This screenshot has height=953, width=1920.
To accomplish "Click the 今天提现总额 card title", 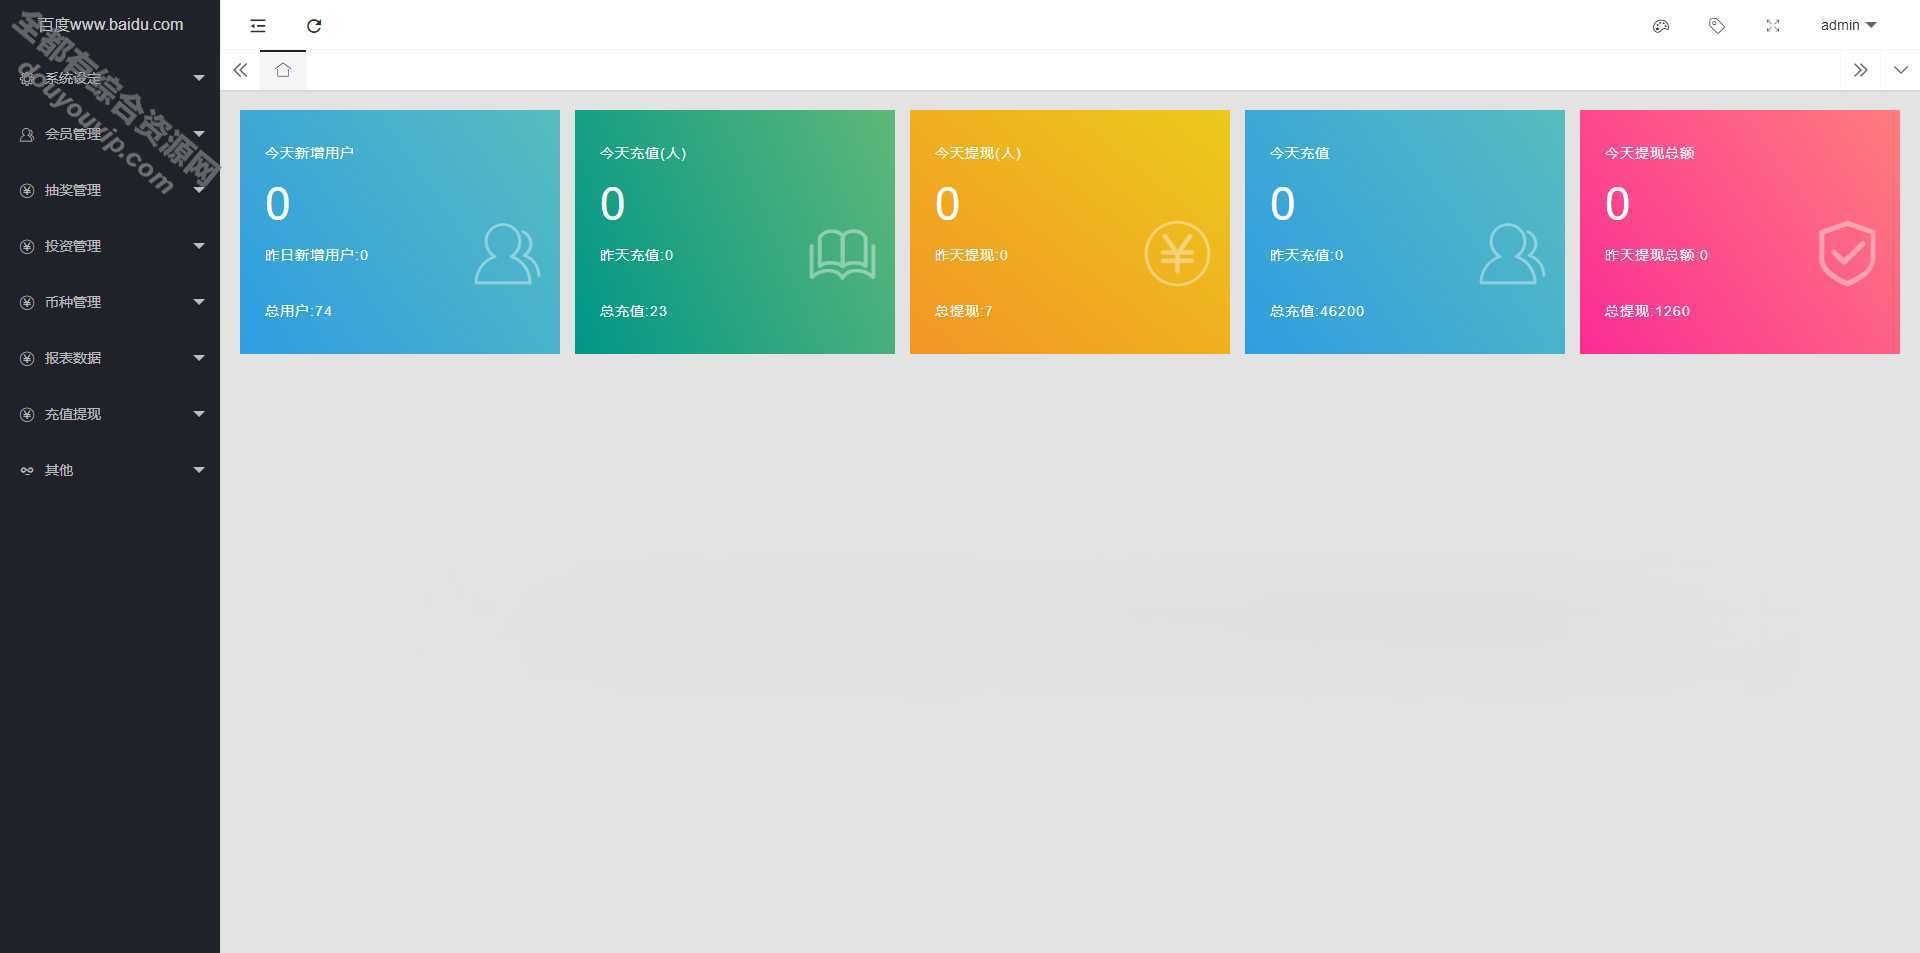I will pos(1649,153).
